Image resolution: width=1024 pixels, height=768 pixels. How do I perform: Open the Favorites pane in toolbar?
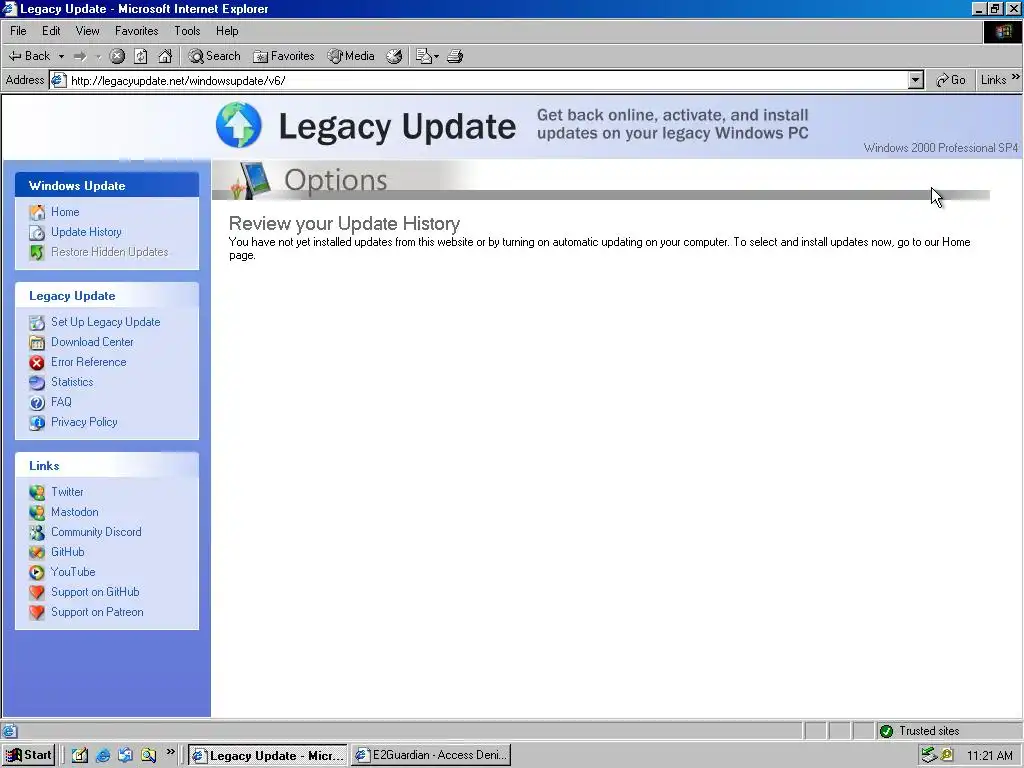tap(283, 56)
